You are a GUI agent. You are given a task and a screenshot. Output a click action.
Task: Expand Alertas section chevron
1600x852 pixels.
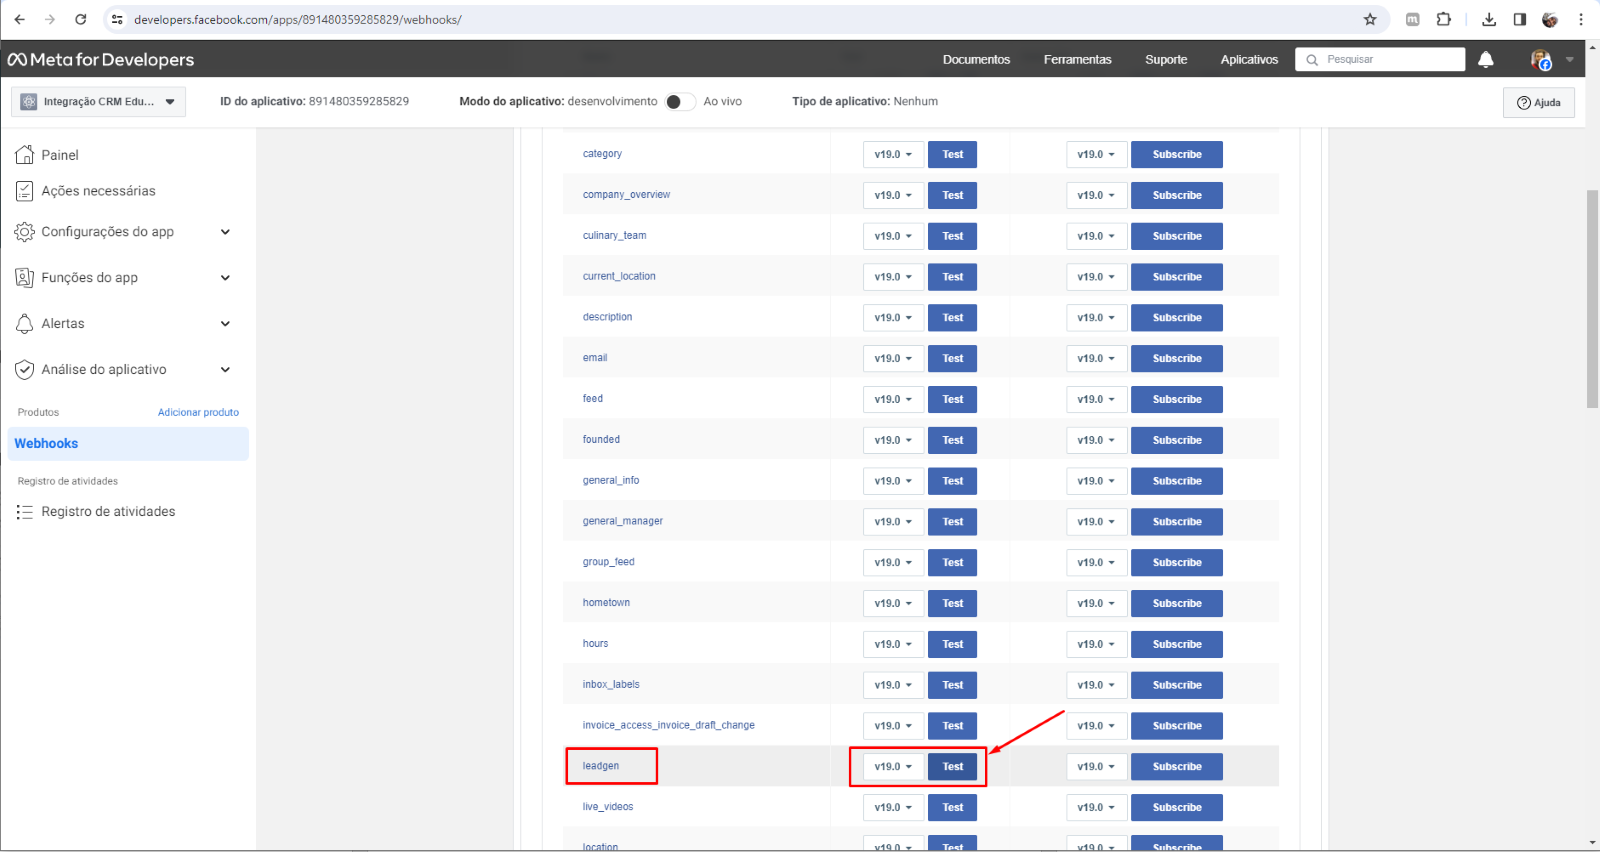click(225, 324)
